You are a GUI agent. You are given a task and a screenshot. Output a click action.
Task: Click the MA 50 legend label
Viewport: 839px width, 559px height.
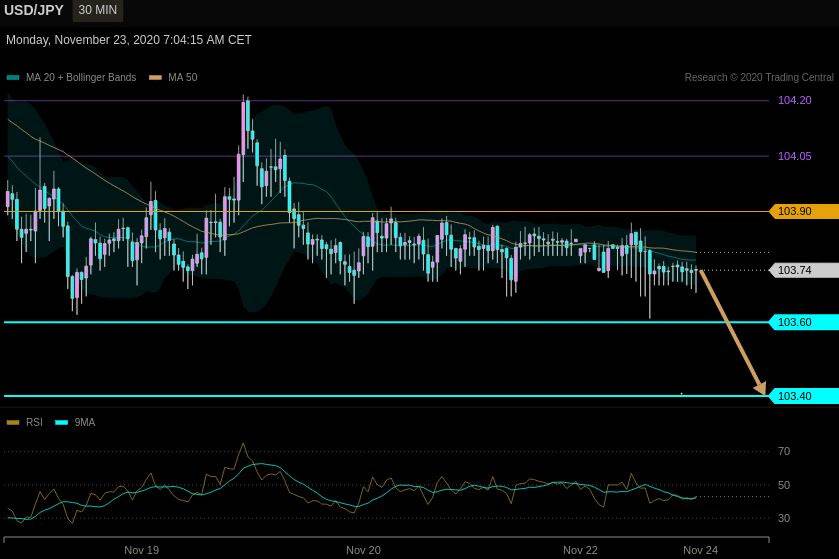pos(182,78)
